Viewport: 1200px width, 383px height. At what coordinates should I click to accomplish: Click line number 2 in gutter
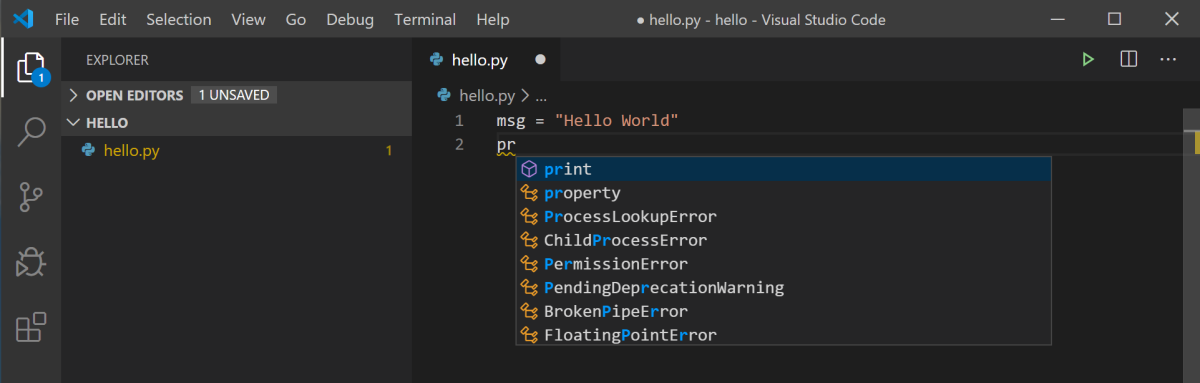click(459, 145)
